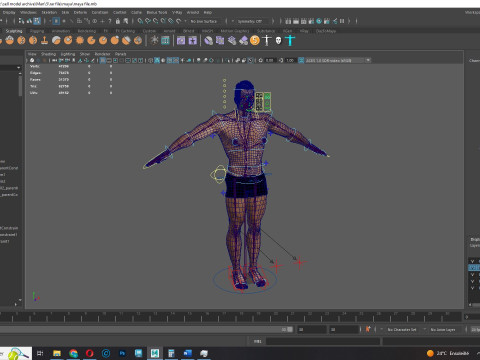Viewport: 480px width, 360px height.
Task: Open the ACES SDR-video view transform dropdown arrow
Action: coord(368,60)
